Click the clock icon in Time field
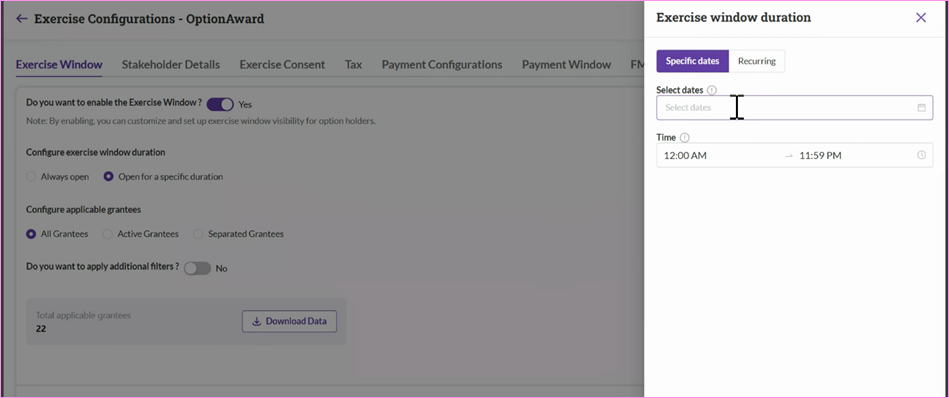The height and width of the screenshot is (398, 949). [921, 155]
